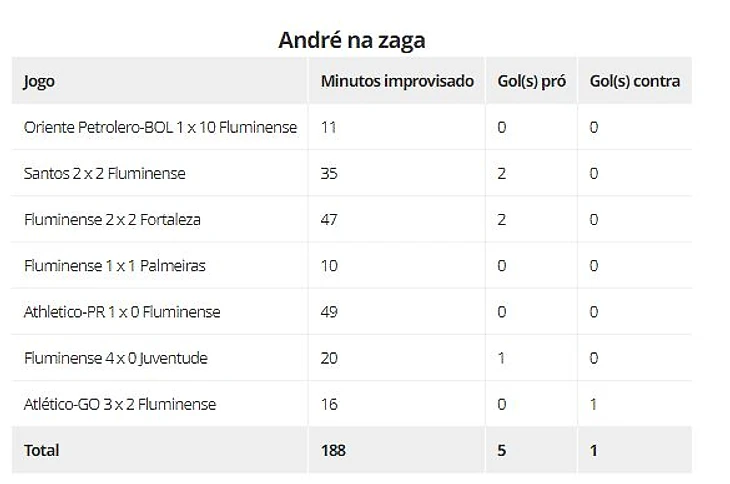
Task: Click the 35 minutes cell for Santos
Action: 329,174
